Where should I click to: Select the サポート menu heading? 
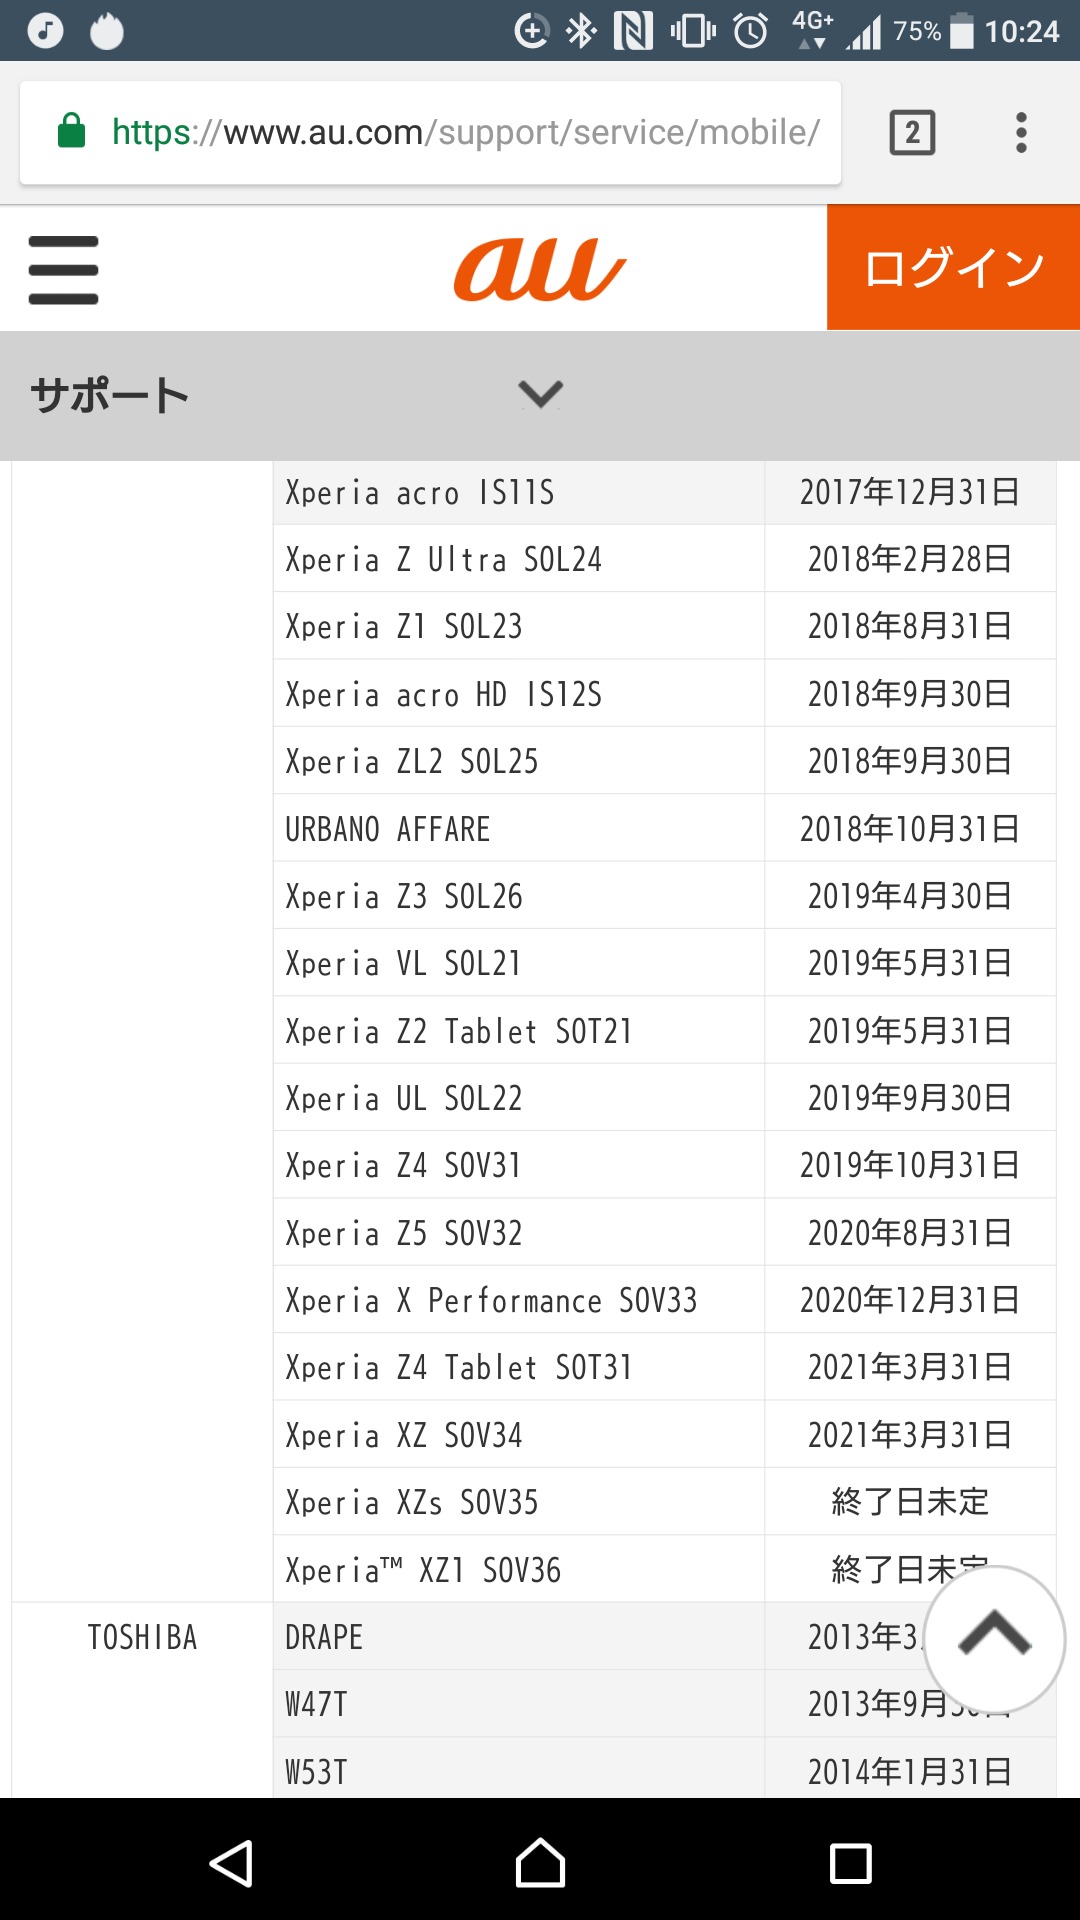tap(110, 395)
